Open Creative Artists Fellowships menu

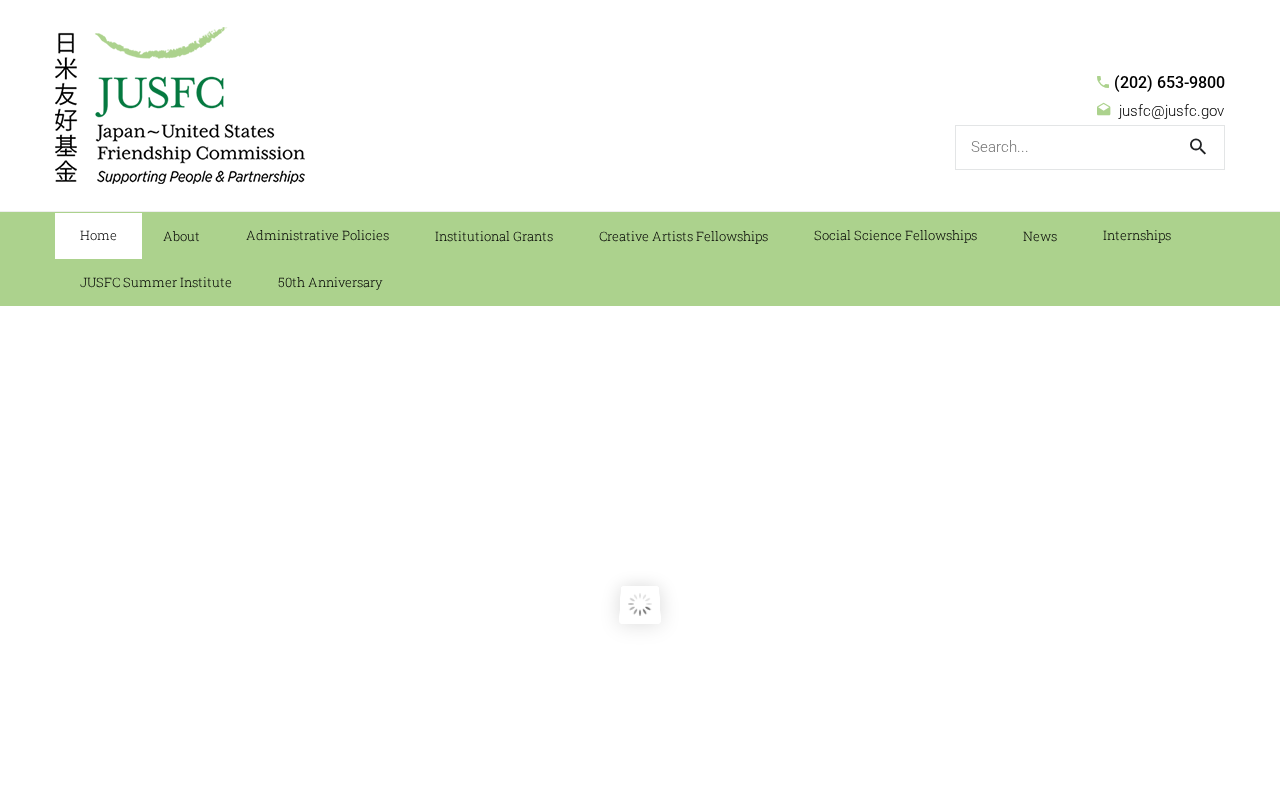coord(683,236)
